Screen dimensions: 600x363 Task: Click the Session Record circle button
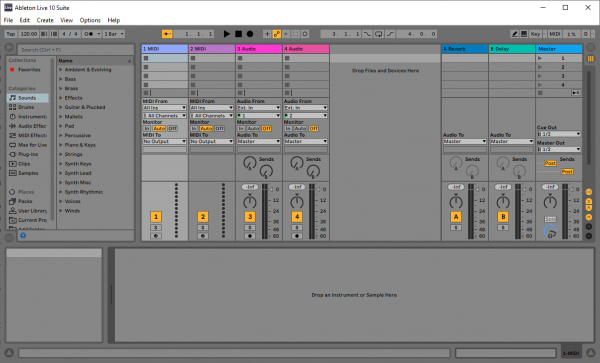coord(305,34)
